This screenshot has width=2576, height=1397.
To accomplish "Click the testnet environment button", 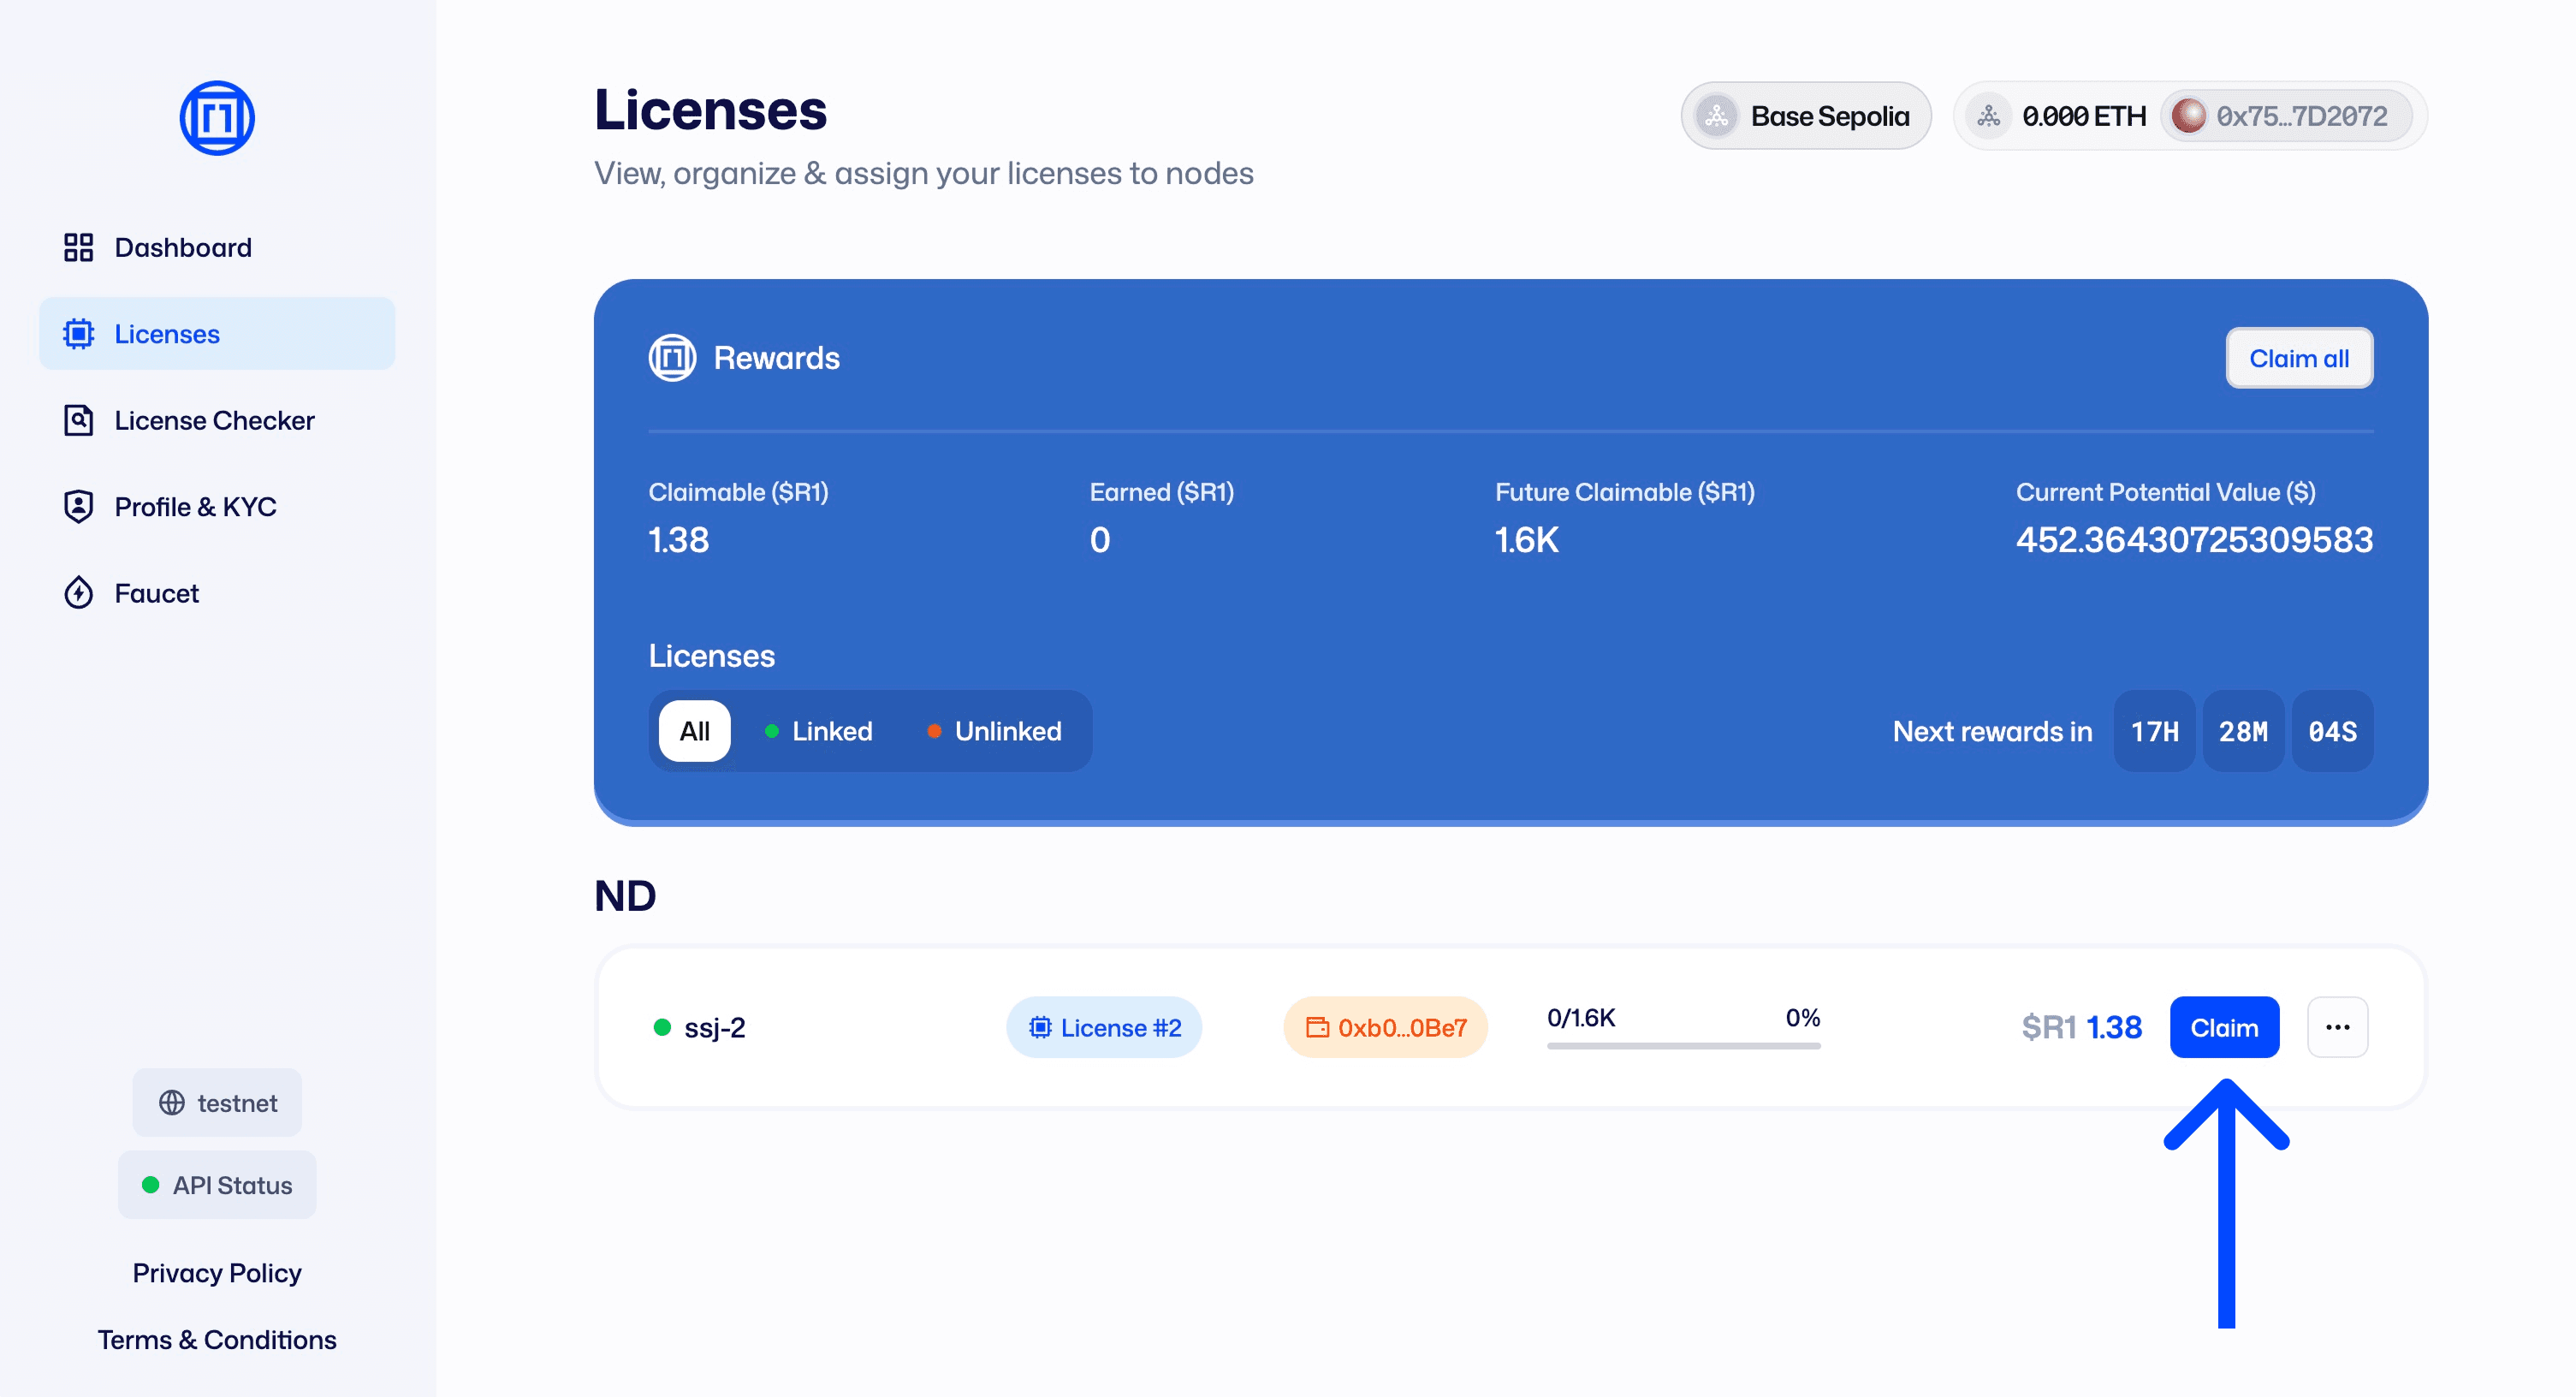I will pos(217,1102).
